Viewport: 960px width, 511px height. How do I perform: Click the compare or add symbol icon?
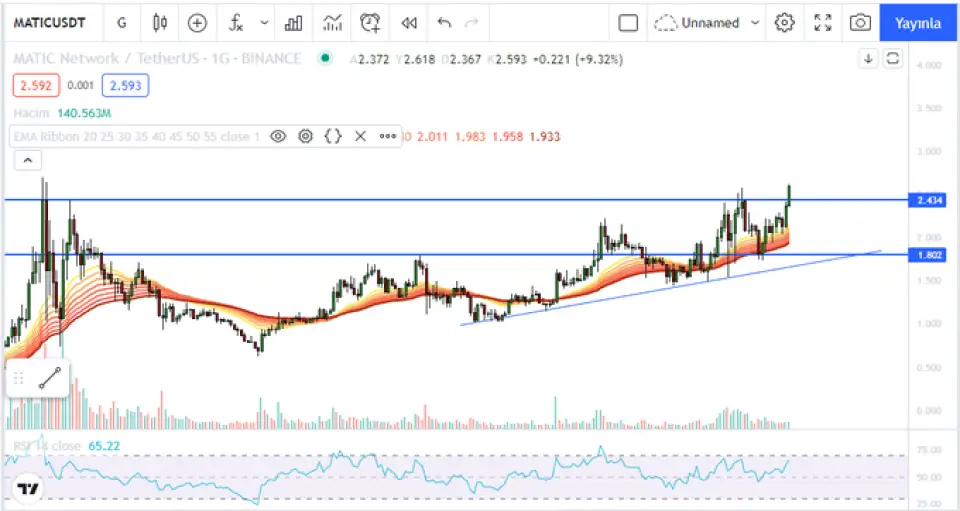(x=197, y=22)
